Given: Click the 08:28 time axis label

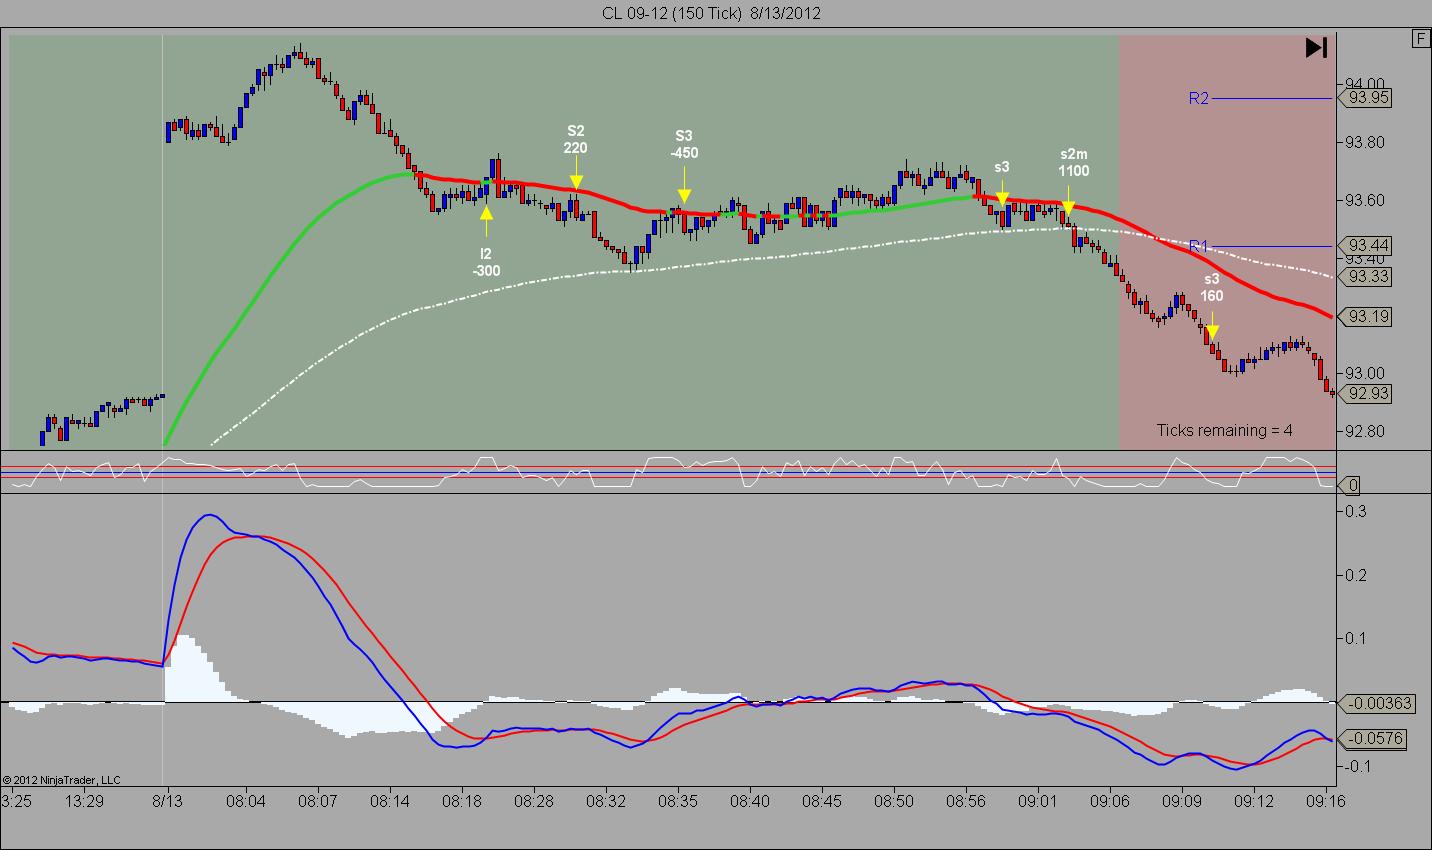Looking at the screenshot, I should click(x=533, y=801).
